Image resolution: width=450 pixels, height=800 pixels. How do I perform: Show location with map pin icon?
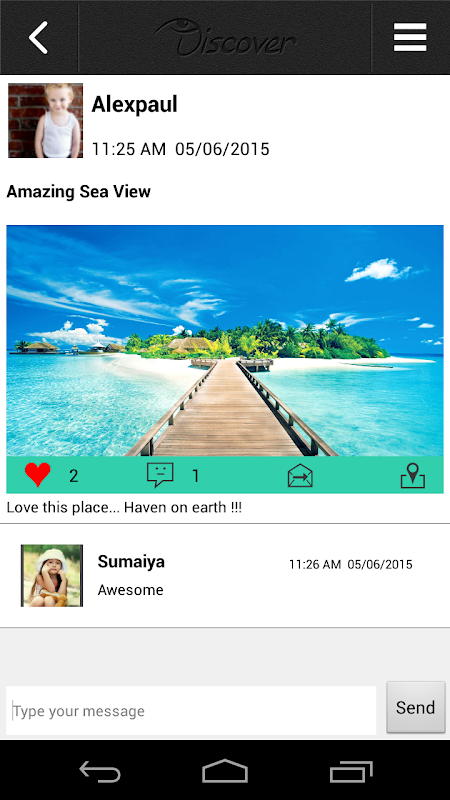pos(413,475)
